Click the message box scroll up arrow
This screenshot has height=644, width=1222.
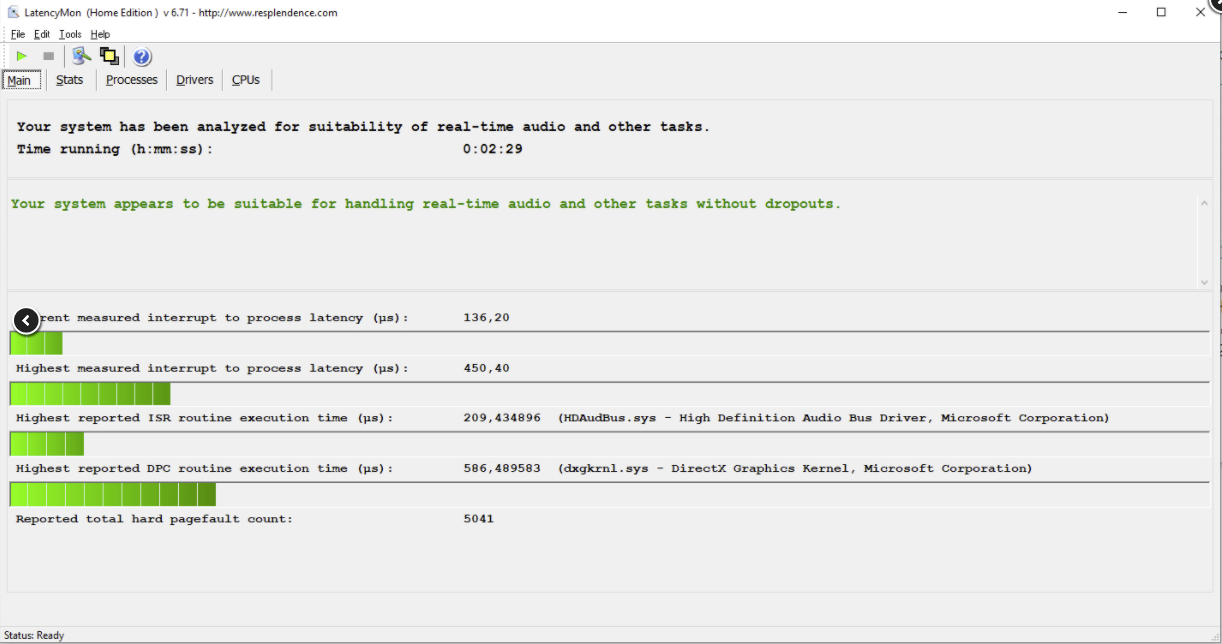[1204, 203]
